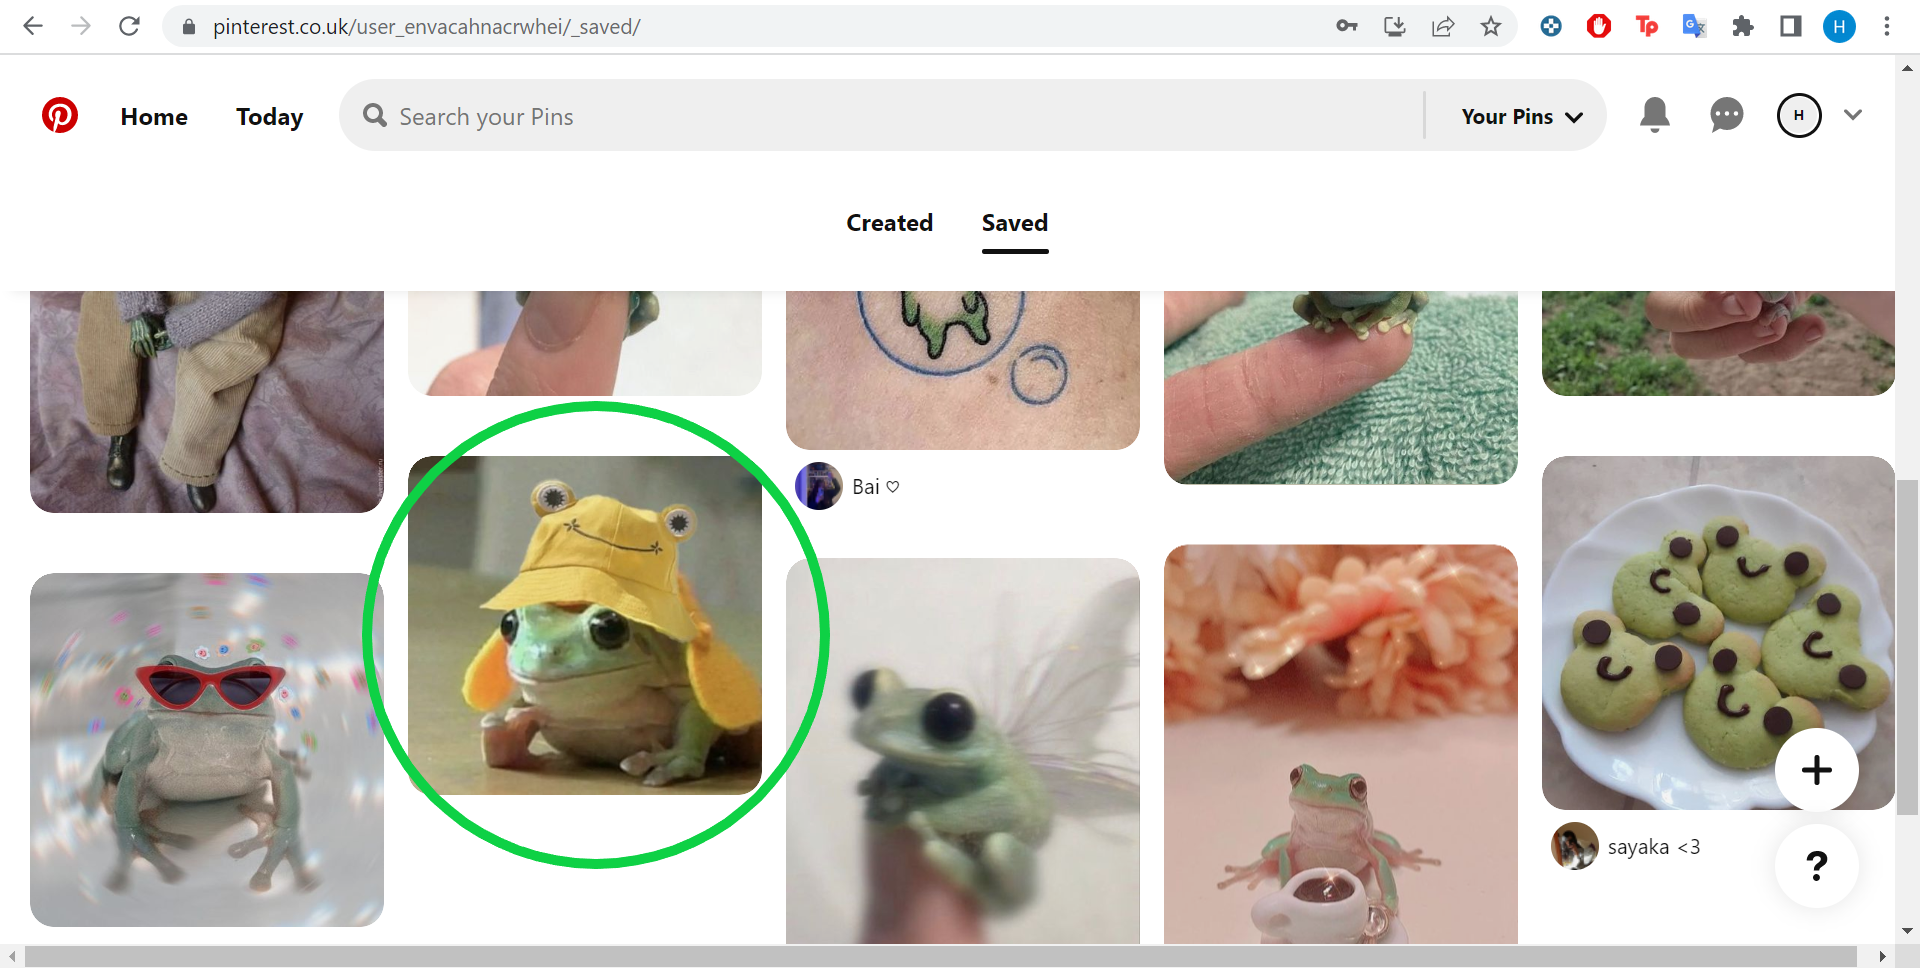Open the Your Pins dropdown
The image size is (1920, 968).
[x=1522, y=117]
